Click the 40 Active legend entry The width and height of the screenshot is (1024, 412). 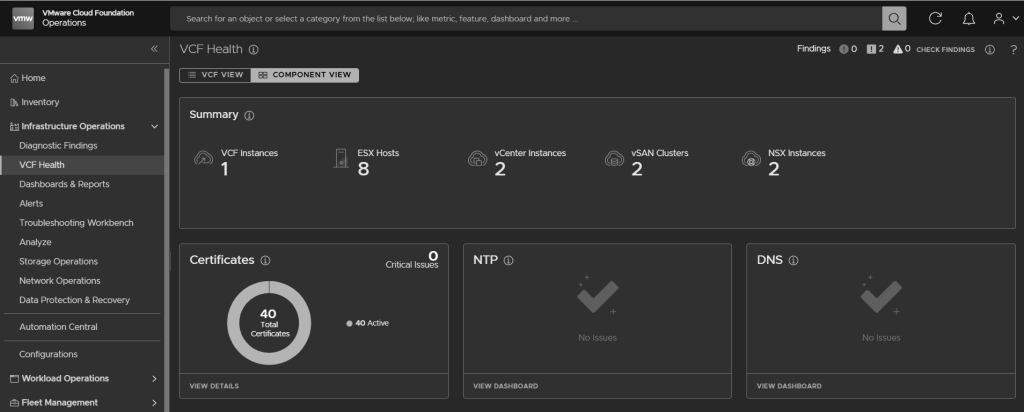[368, 323]
